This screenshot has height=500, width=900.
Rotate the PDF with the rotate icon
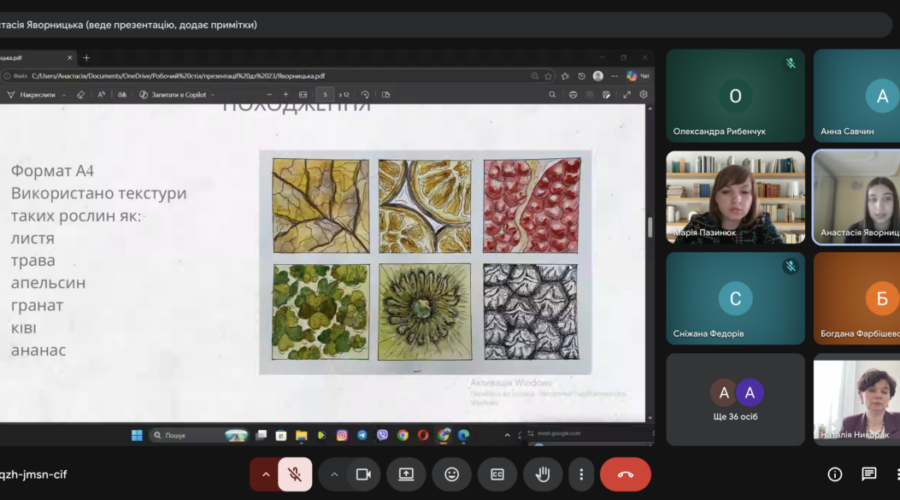click(x=365, y=95)
